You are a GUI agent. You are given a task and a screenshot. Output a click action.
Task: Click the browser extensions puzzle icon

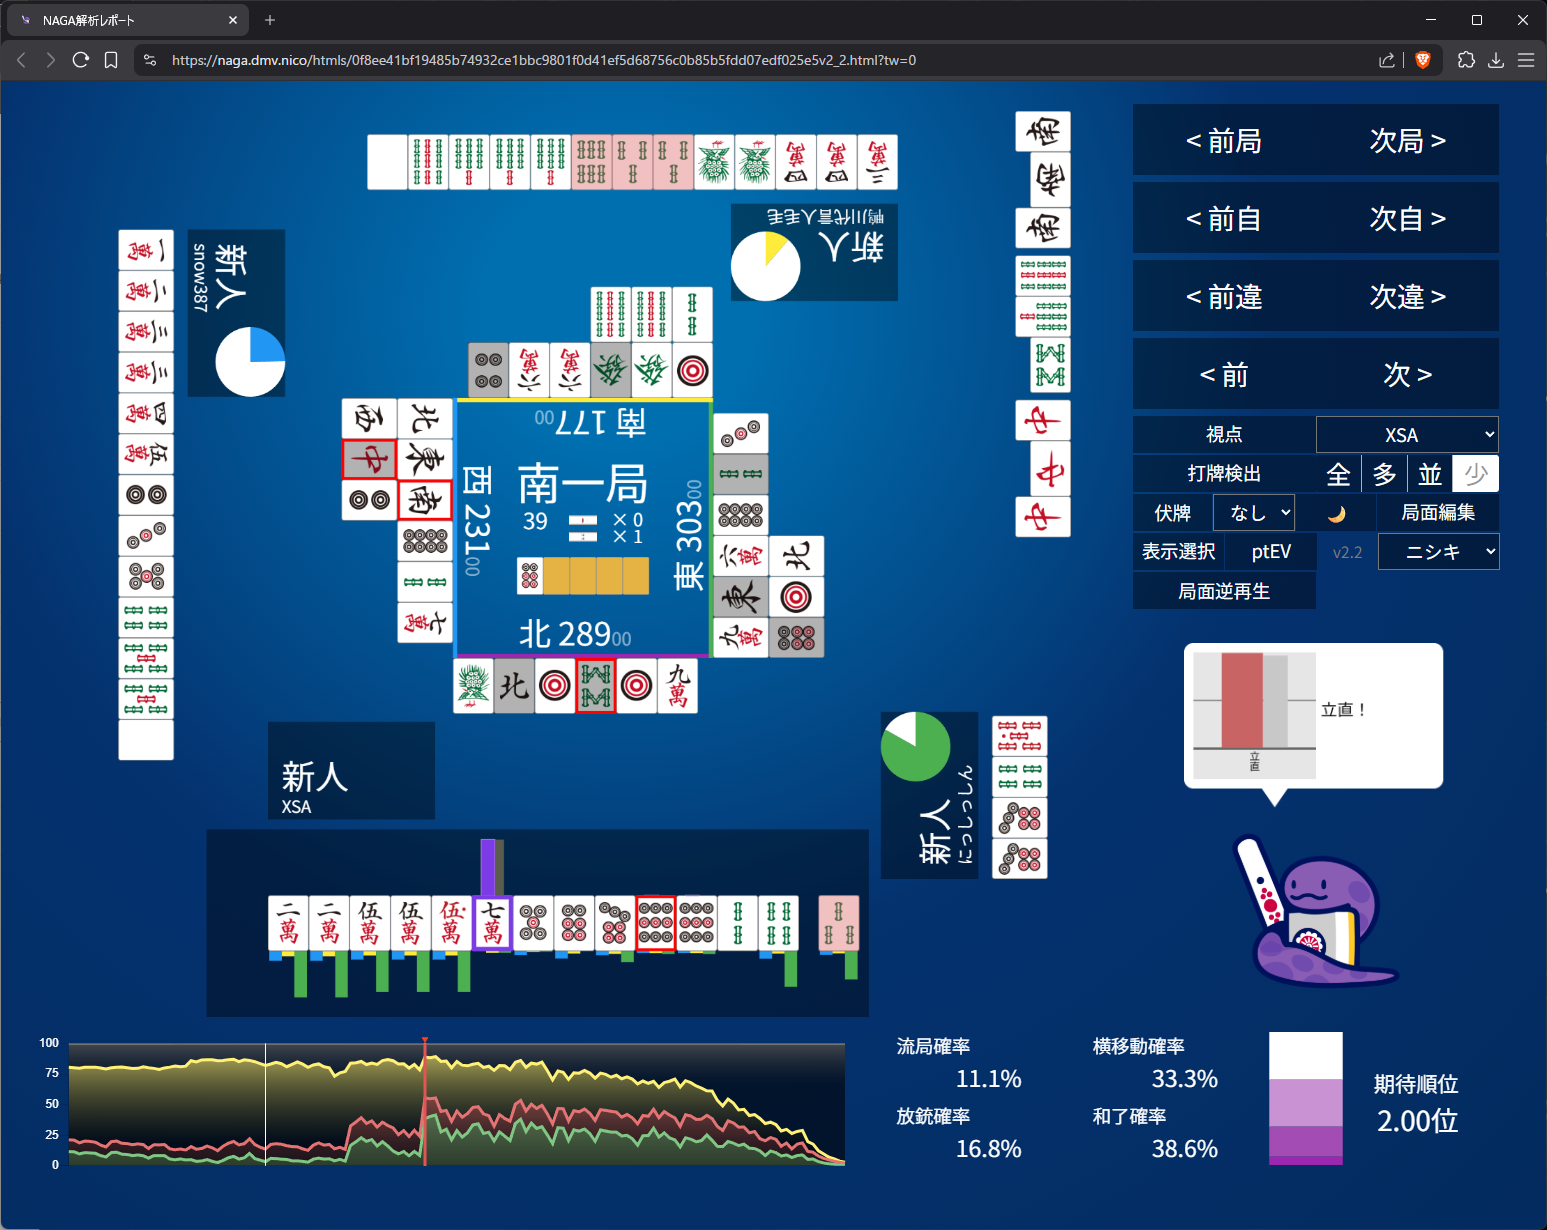pyautogui.click(x=1466, y=60)
